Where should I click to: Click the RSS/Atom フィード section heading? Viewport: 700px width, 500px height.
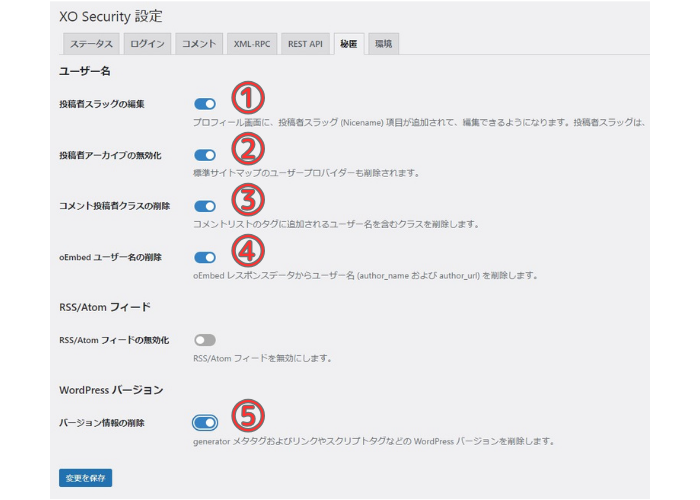coord(105,307)
